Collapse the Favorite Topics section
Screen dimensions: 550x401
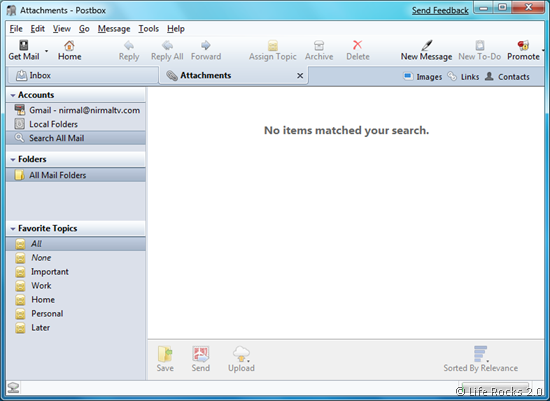point(13,229)
